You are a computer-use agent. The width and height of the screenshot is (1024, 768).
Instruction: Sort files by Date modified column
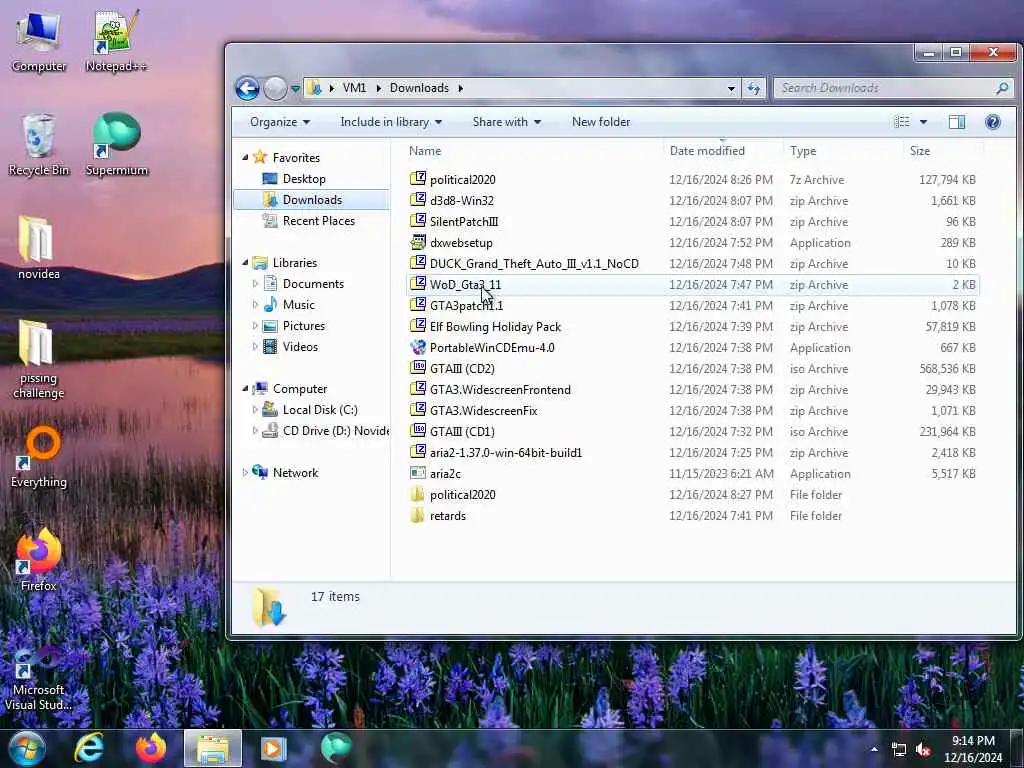pyautogui.click(x=707, y=151)
